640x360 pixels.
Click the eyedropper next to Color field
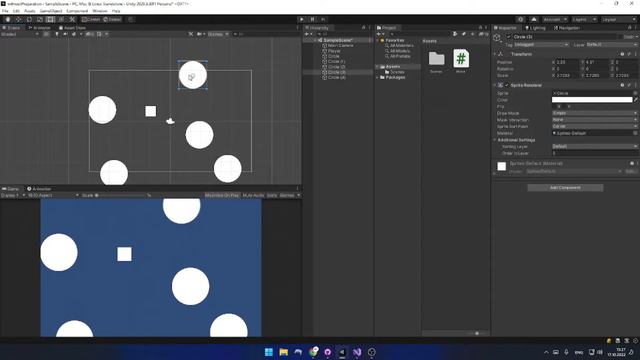(x=636, y=100)
